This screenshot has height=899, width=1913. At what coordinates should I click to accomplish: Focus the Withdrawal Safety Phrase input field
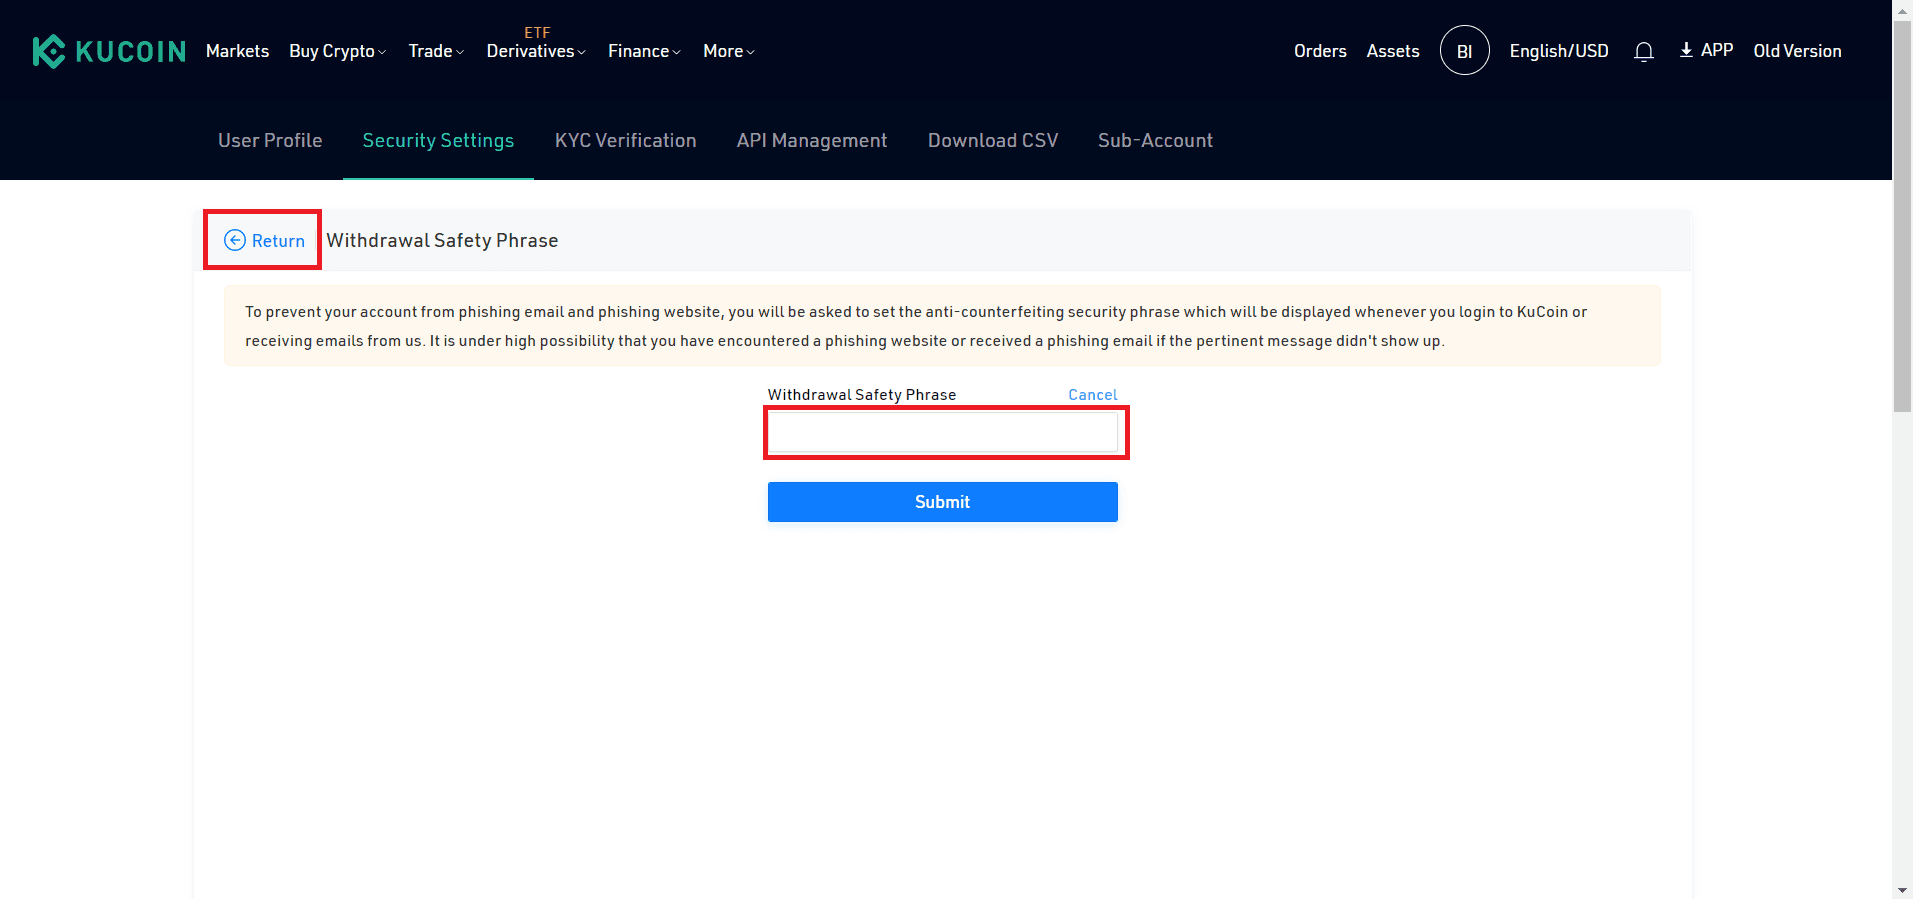tap(943, 433)
